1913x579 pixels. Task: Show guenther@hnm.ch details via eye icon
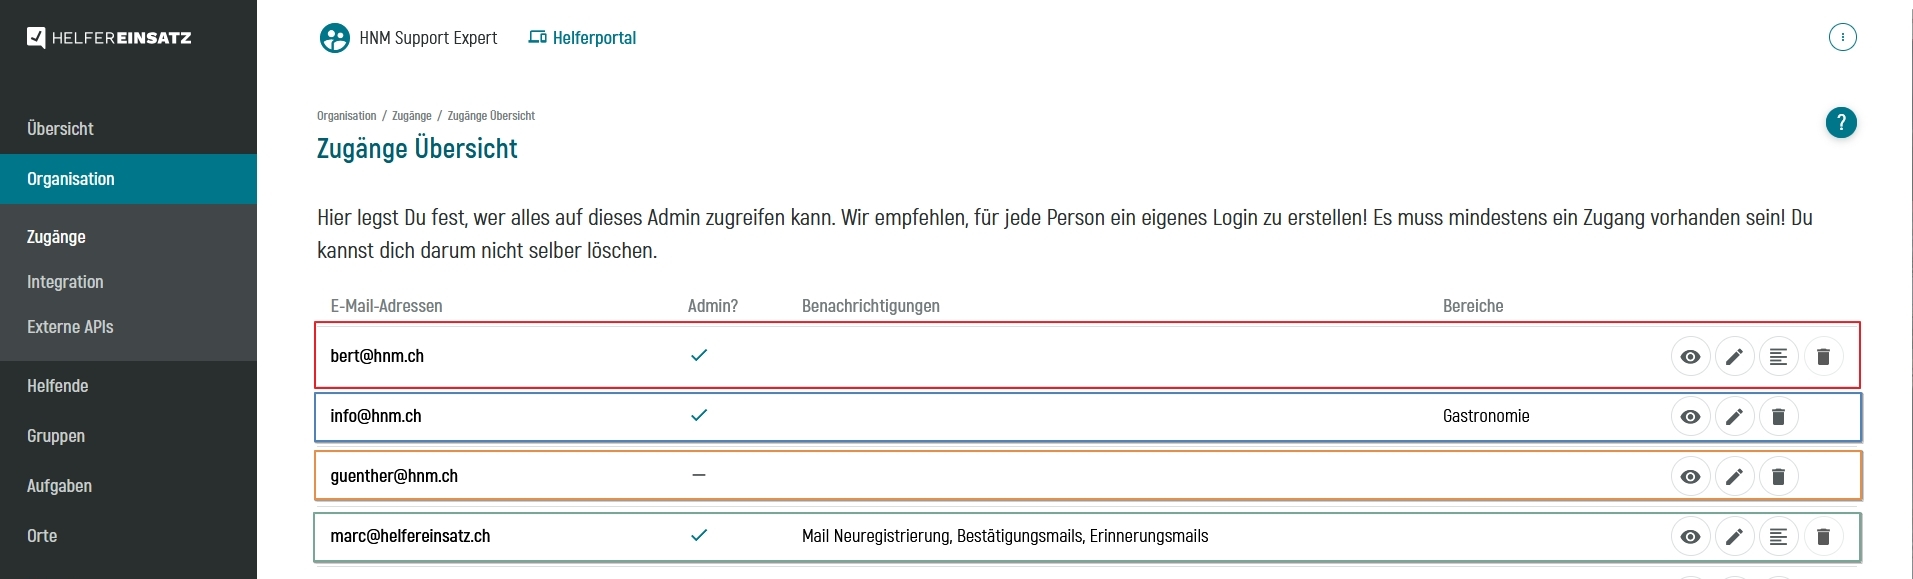1691,477
